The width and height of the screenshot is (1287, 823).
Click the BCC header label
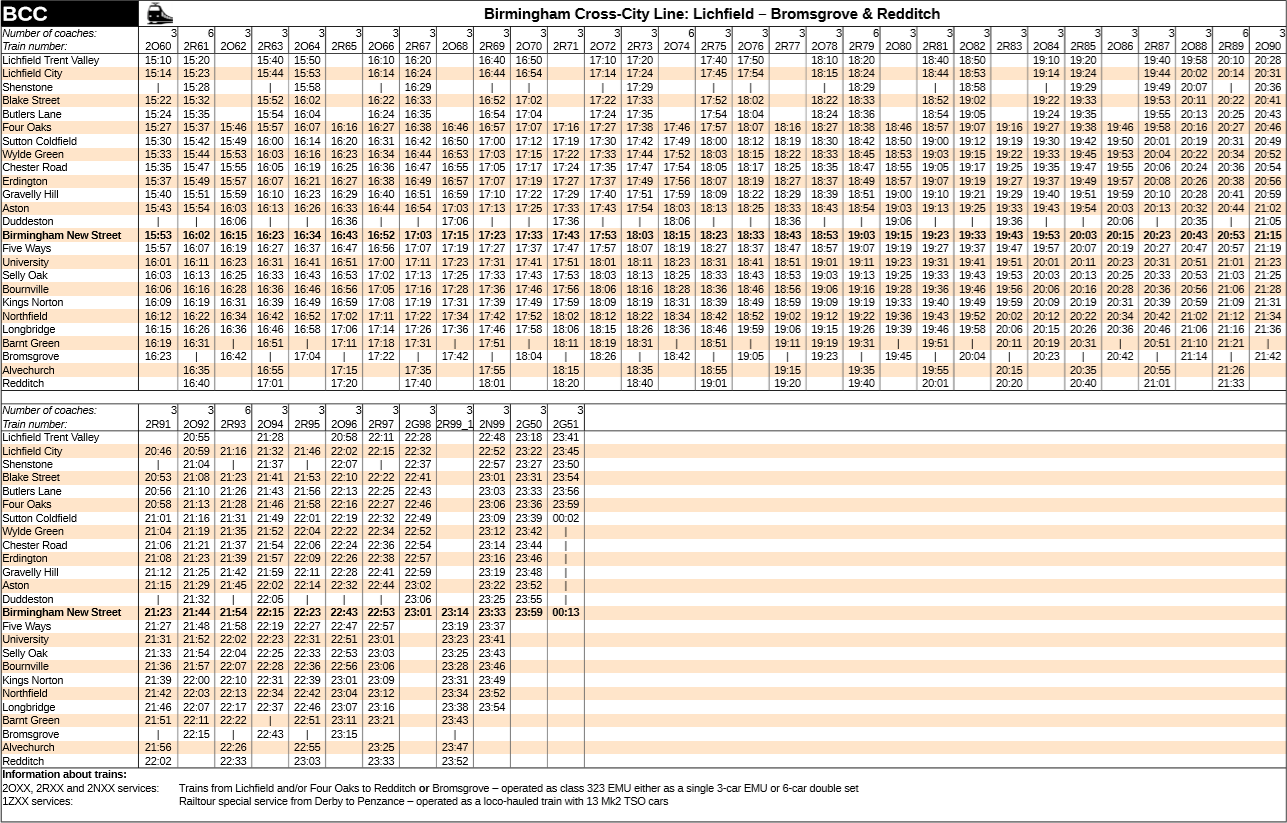[25, 14]
